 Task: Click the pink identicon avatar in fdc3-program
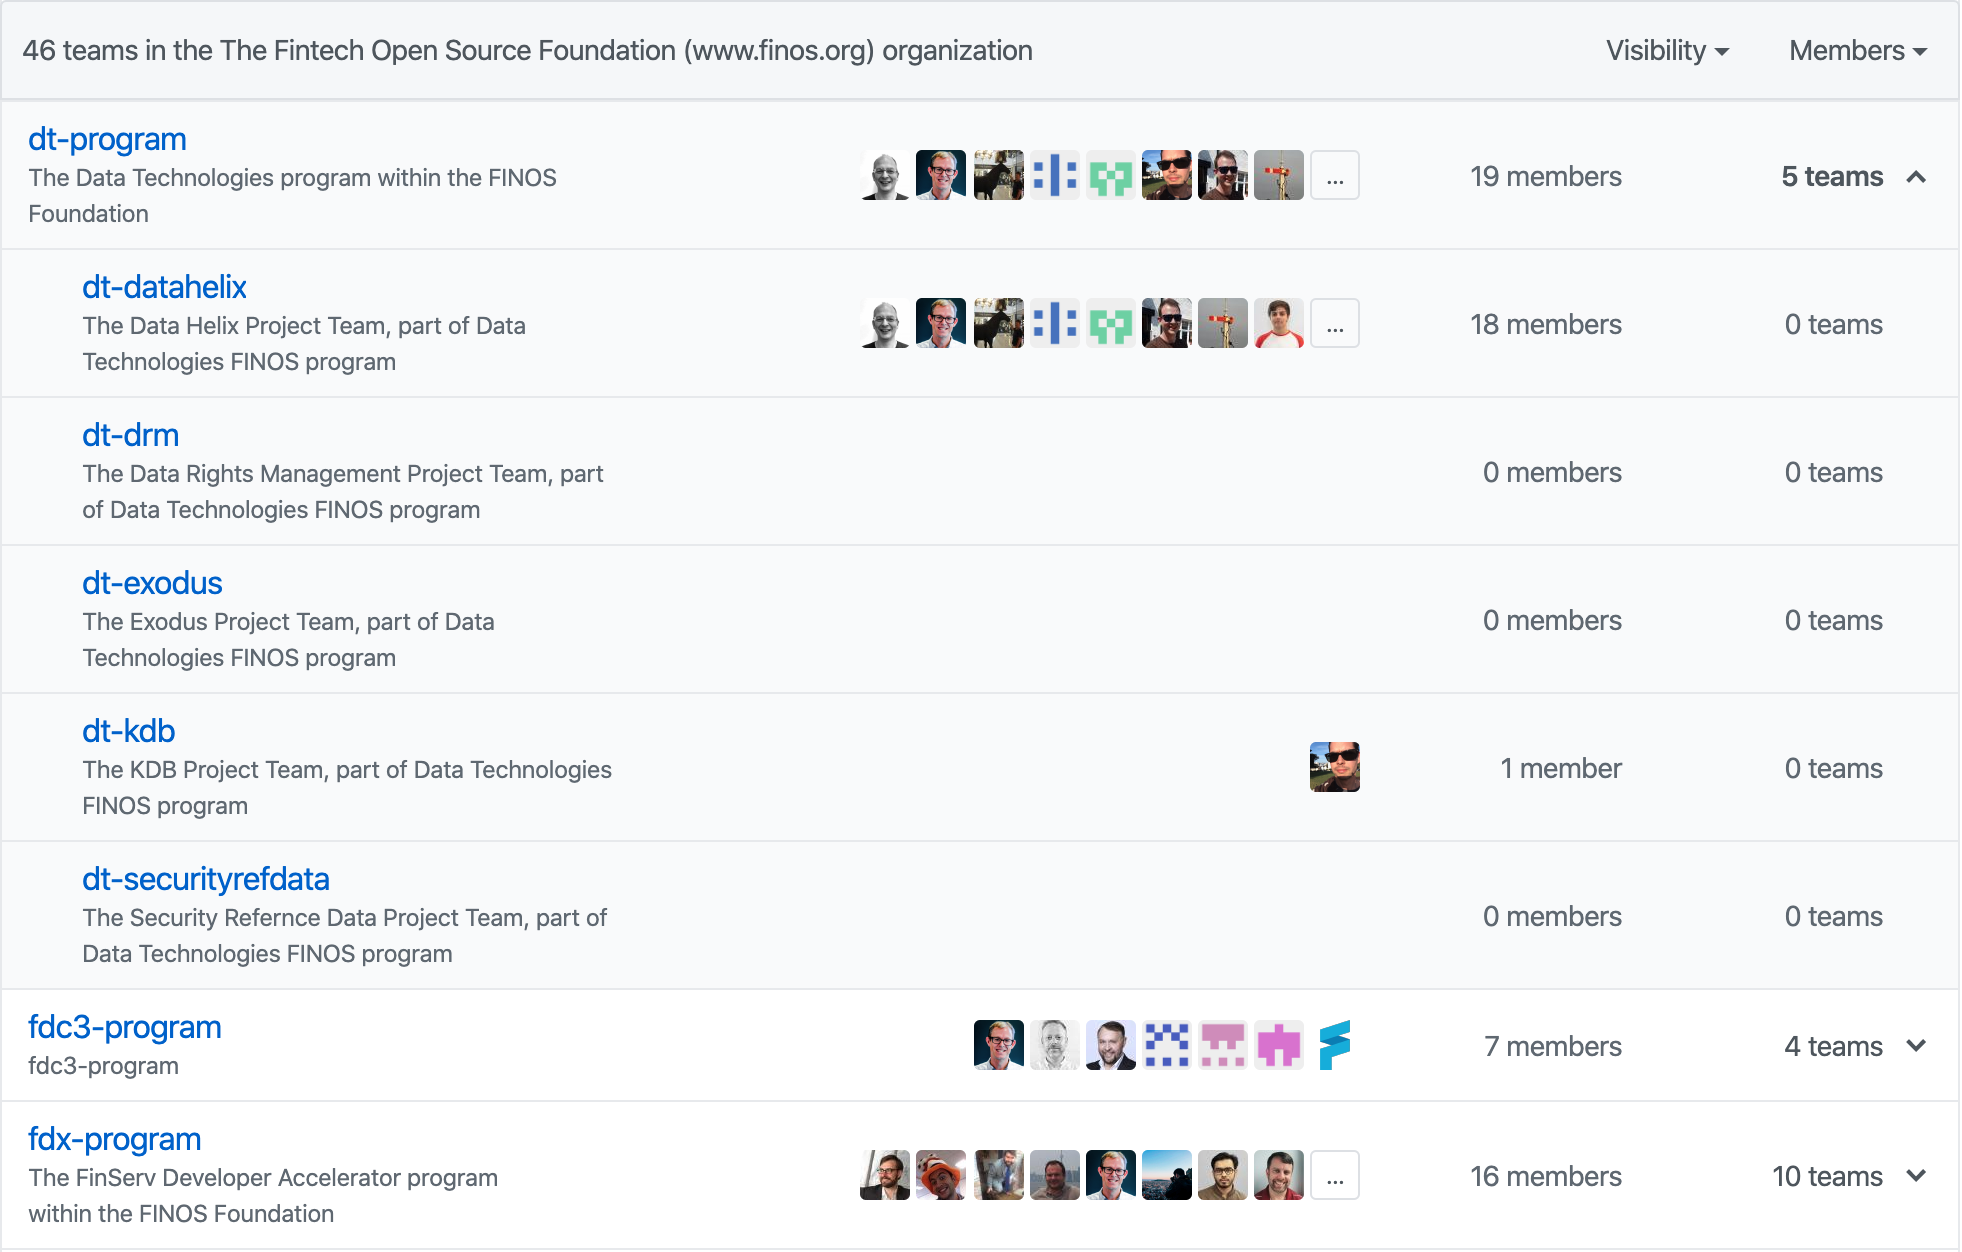pyautogui.click(x=1222, y=1045)
